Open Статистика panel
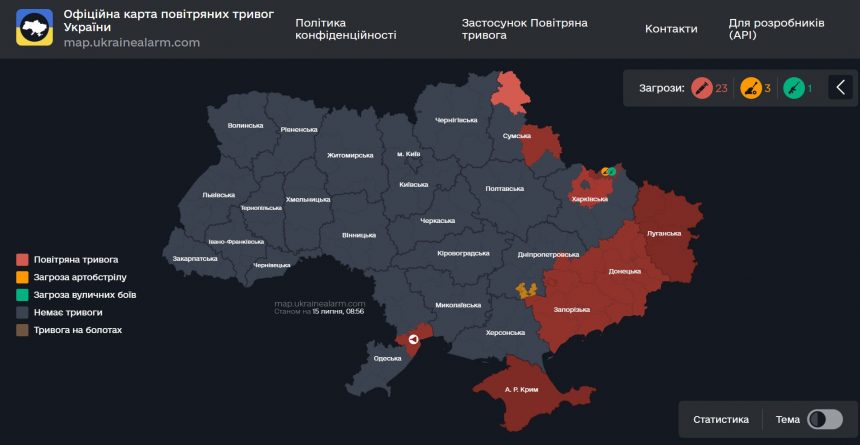 coord(721,420)
